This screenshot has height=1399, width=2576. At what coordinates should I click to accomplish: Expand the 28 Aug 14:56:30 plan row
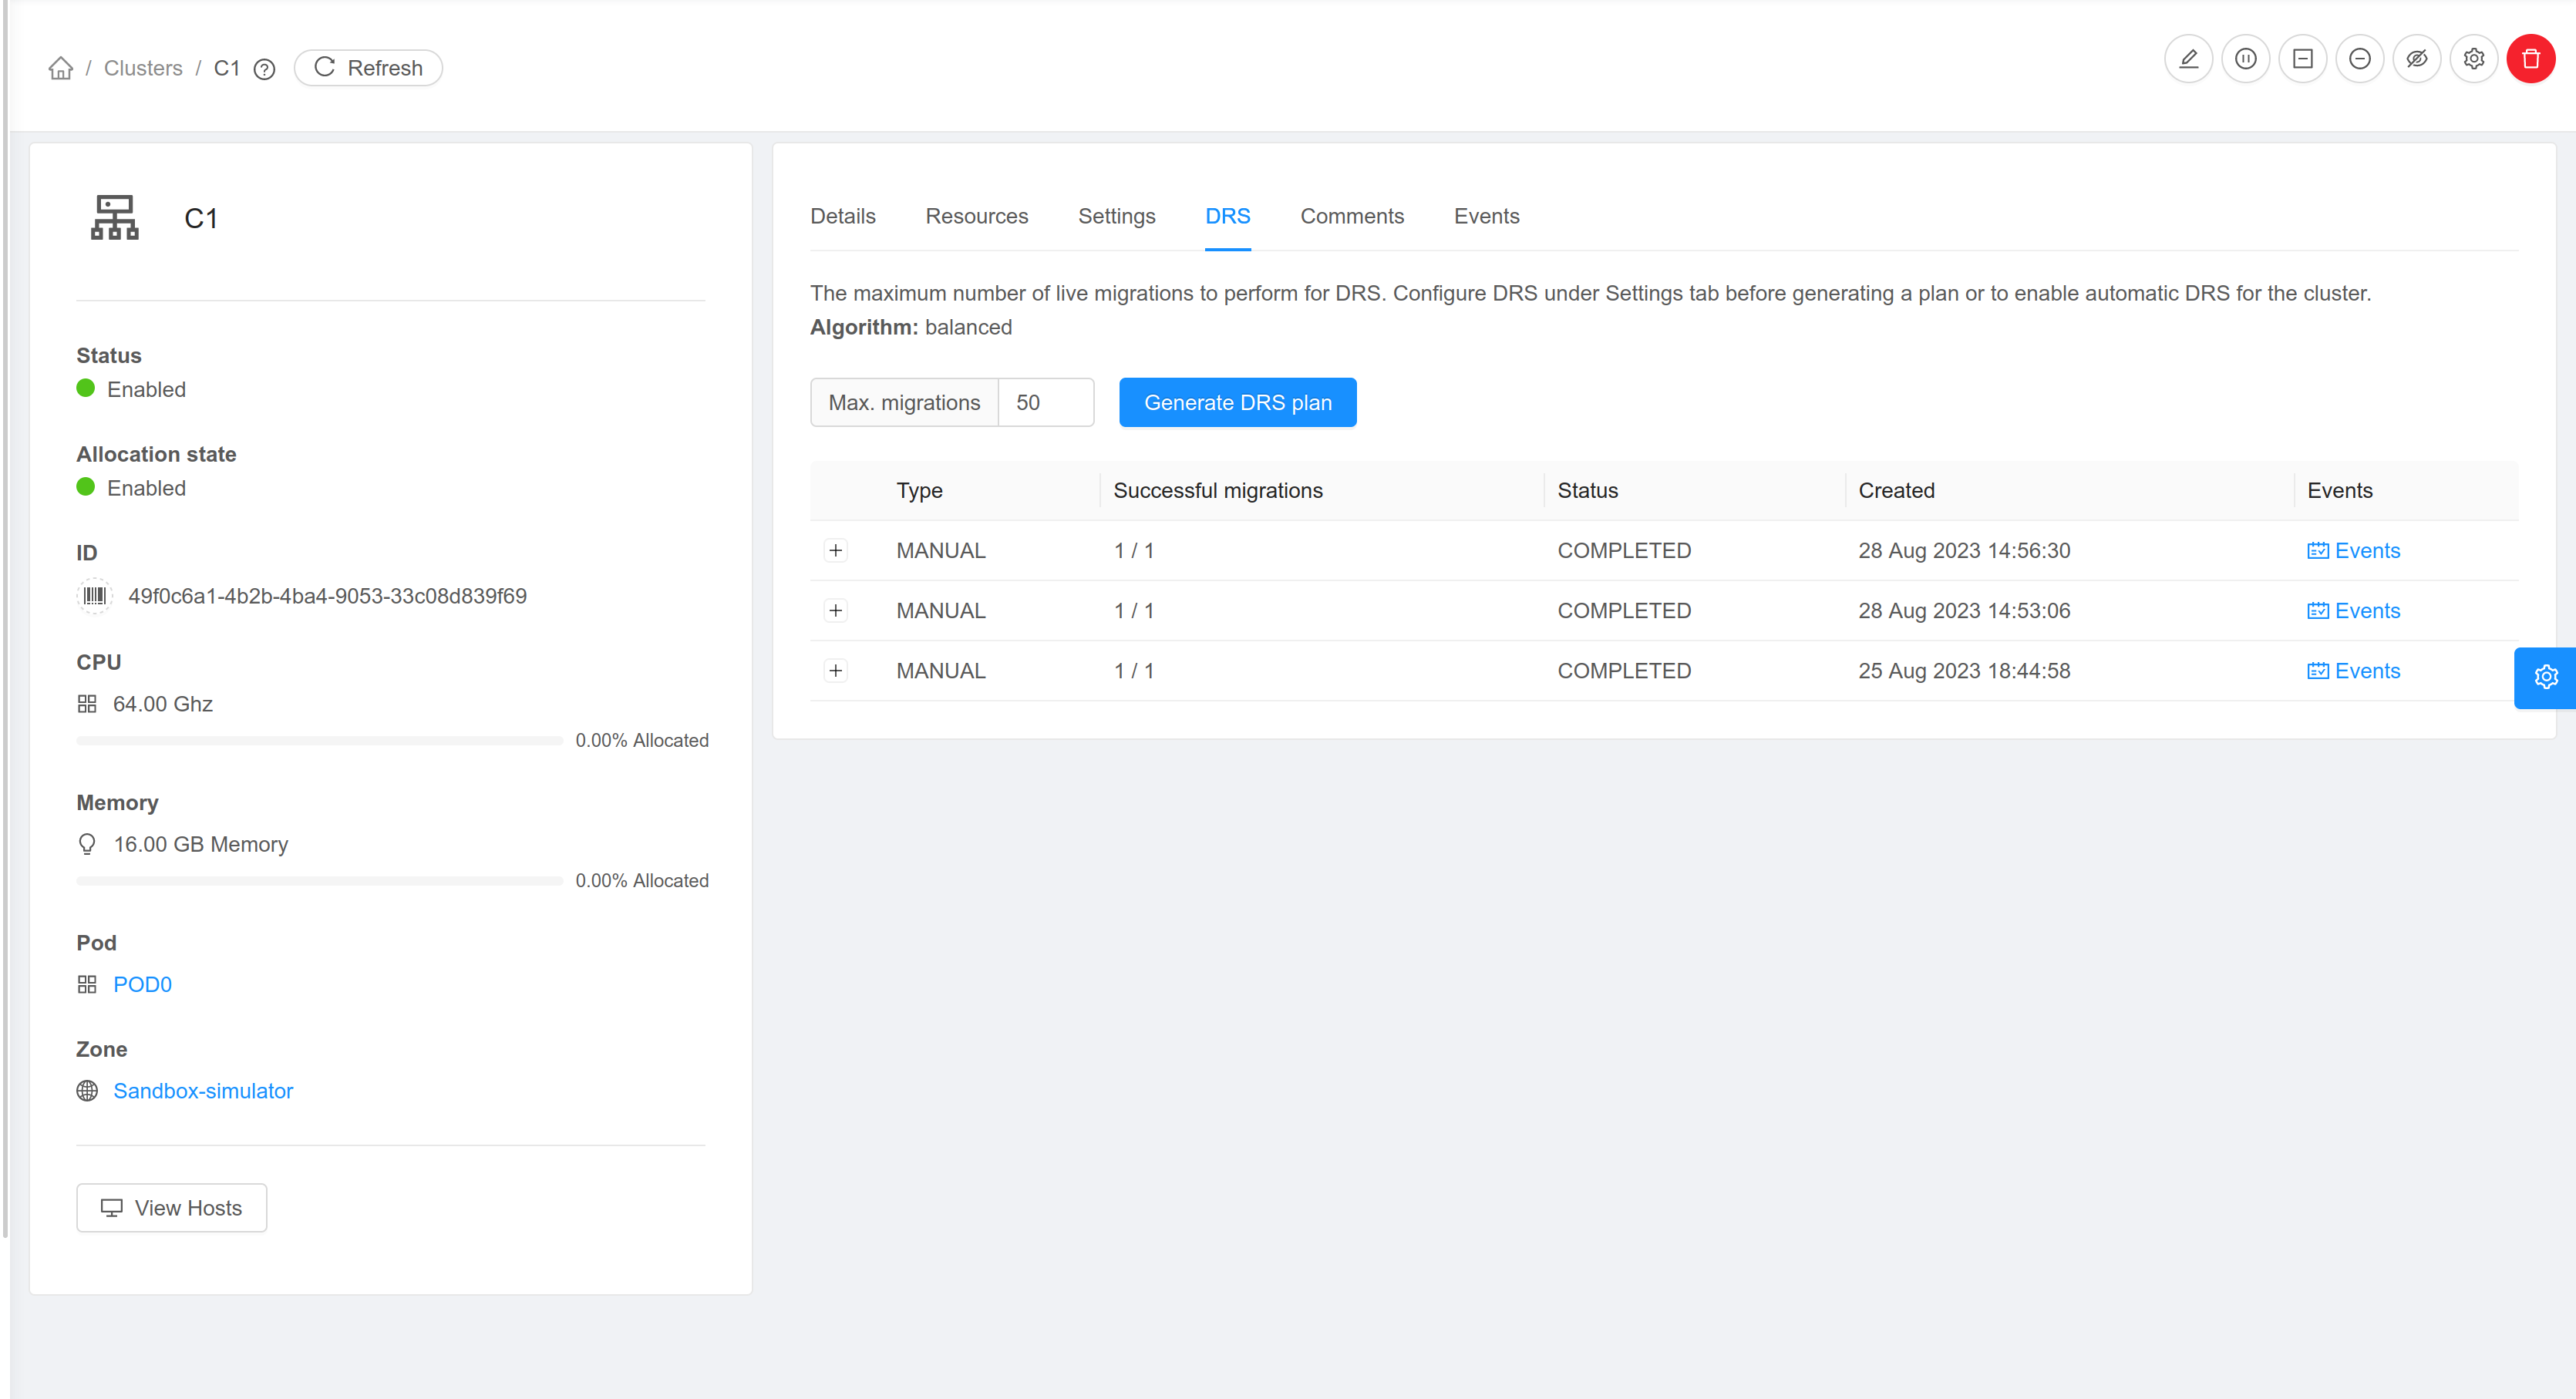[x=836, y=550]
